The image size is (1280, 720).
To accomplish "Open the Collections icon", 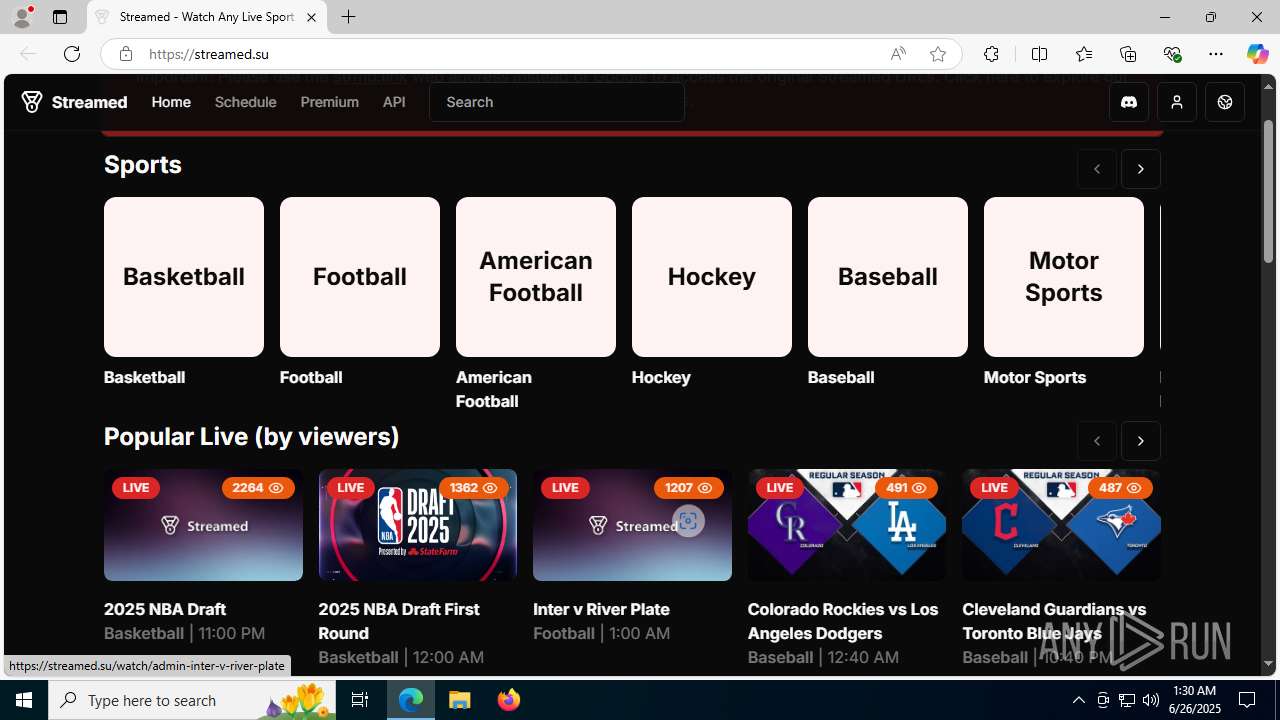I will pyautogui.click(x=1128, y=54).
